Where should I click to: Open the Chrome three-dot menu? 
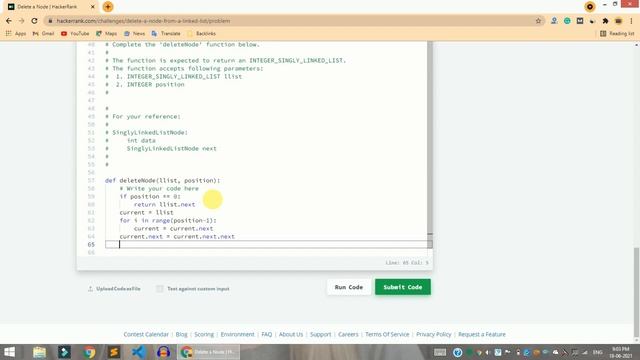631,21
